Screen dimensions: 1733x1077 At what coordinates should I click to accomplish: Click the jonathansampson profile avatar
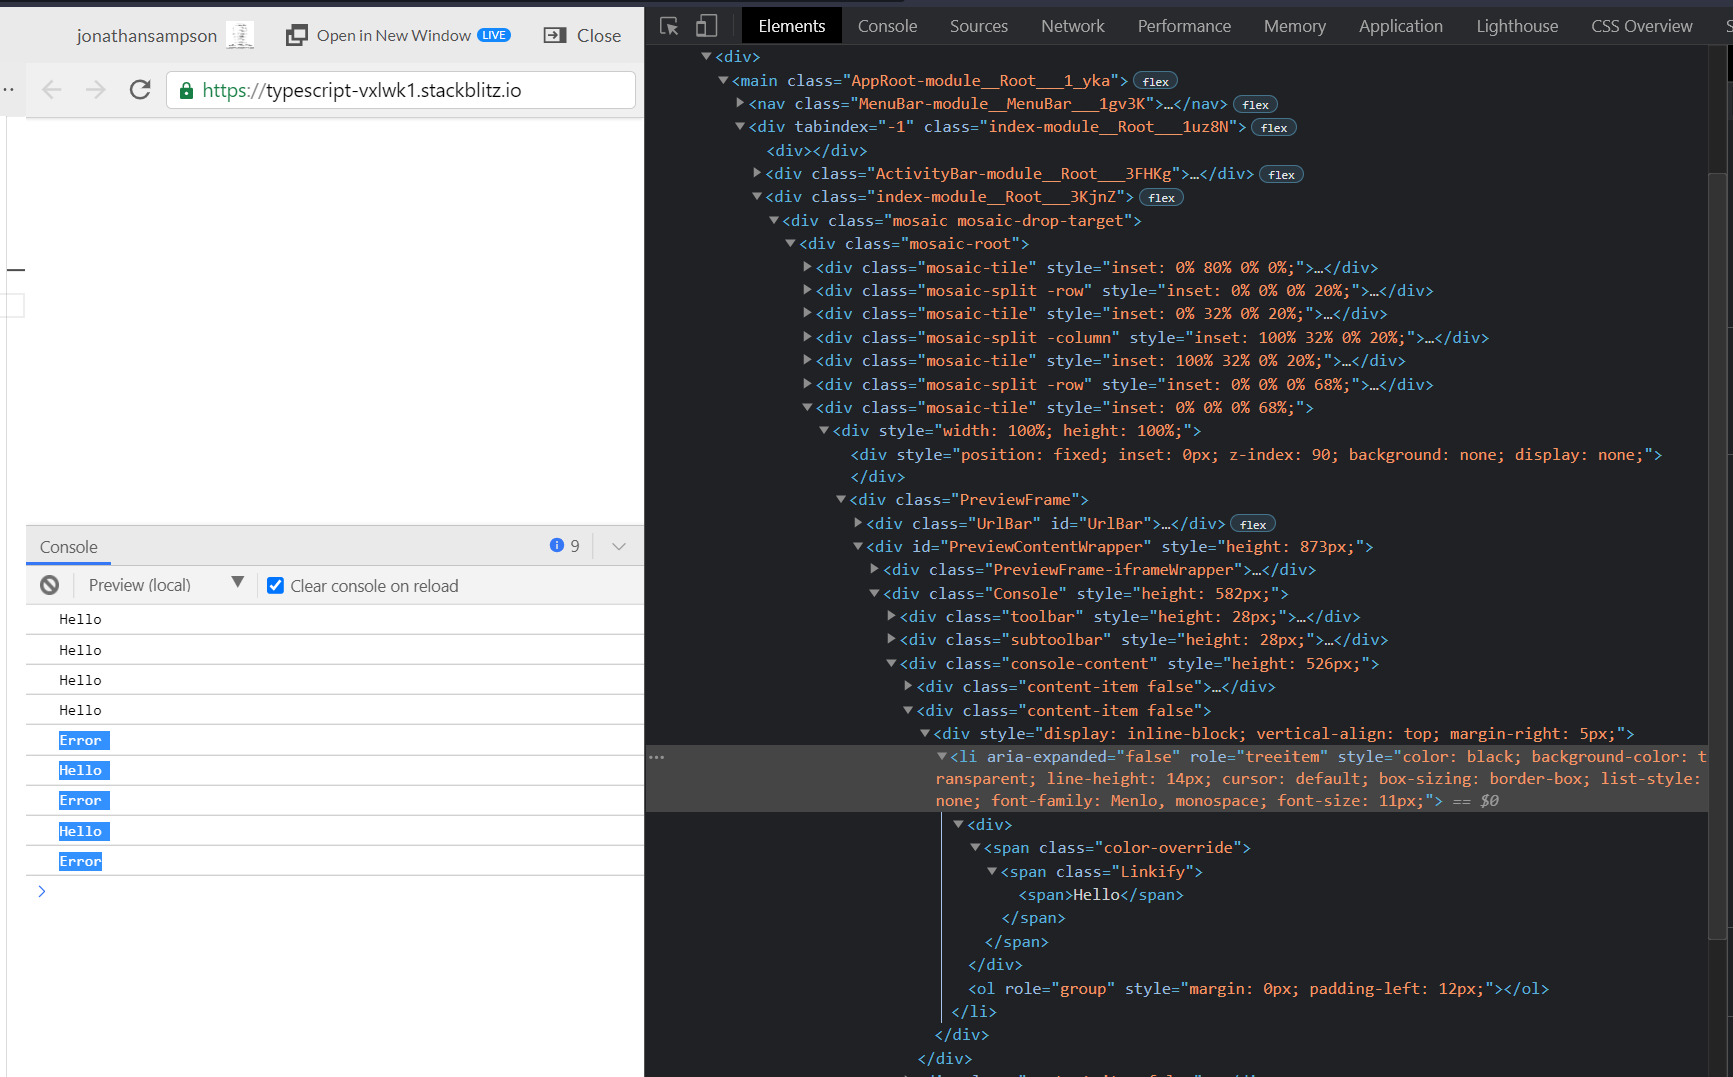240,33
